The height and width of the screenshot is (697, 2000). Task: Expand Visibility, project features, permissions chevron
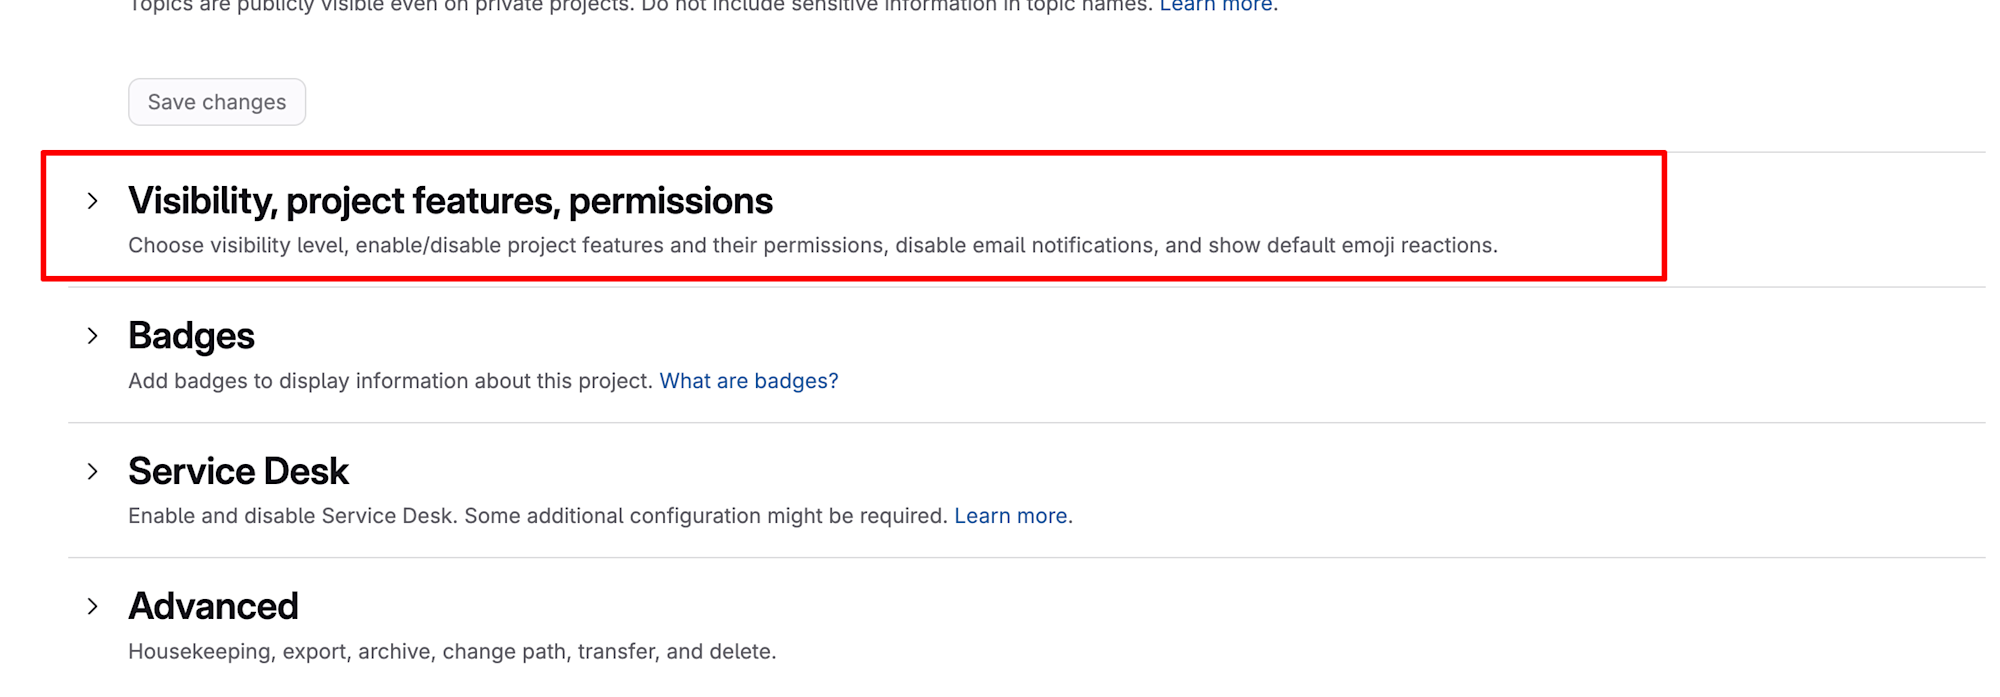(93, 201)
